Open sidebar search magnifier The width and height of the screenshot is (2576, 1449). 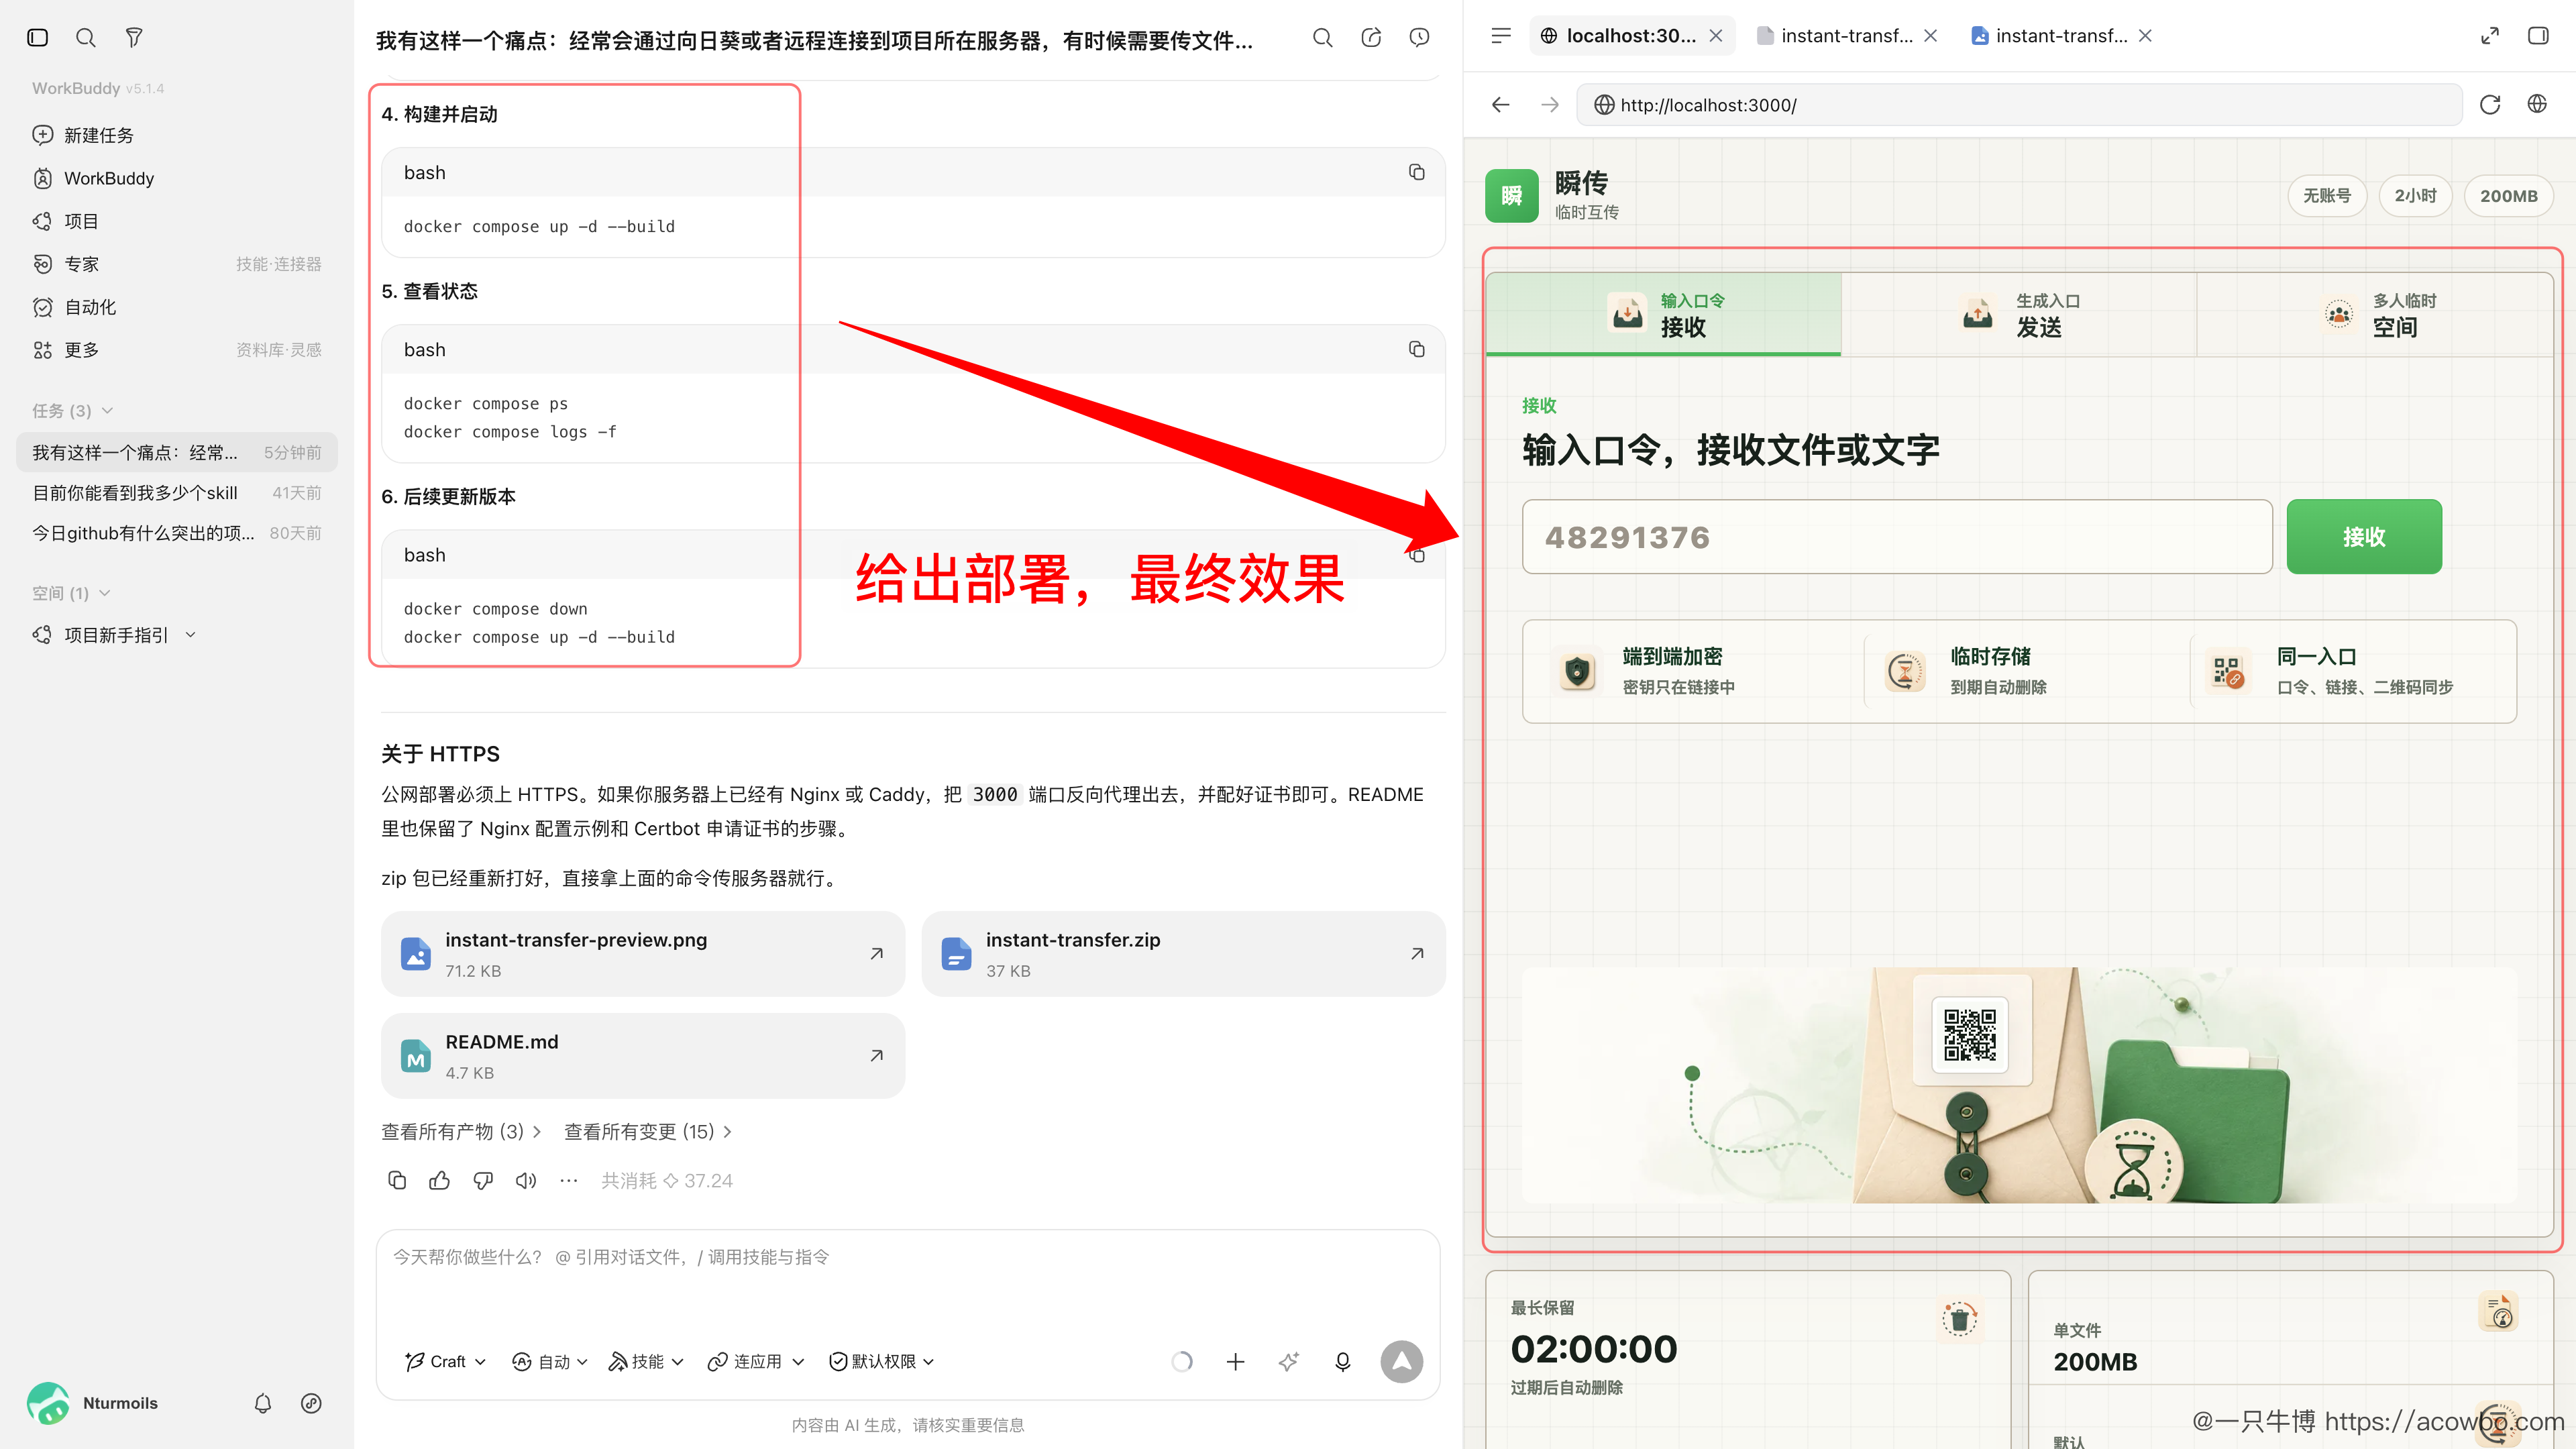click(x=86, y=37)
